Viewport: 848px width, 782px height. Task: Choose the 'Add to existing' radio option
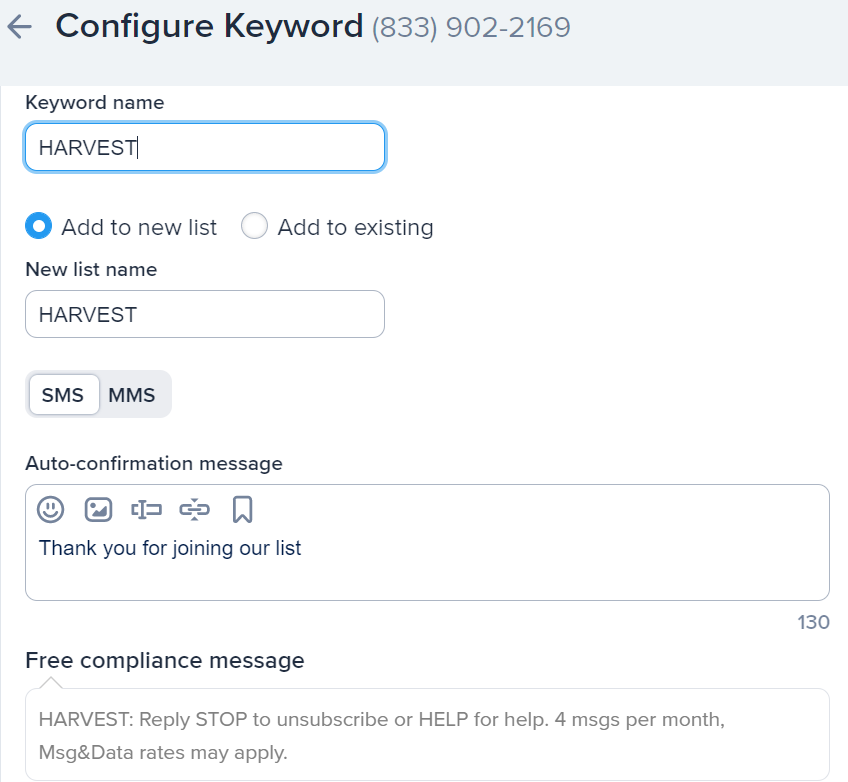(x=255, y=227)
